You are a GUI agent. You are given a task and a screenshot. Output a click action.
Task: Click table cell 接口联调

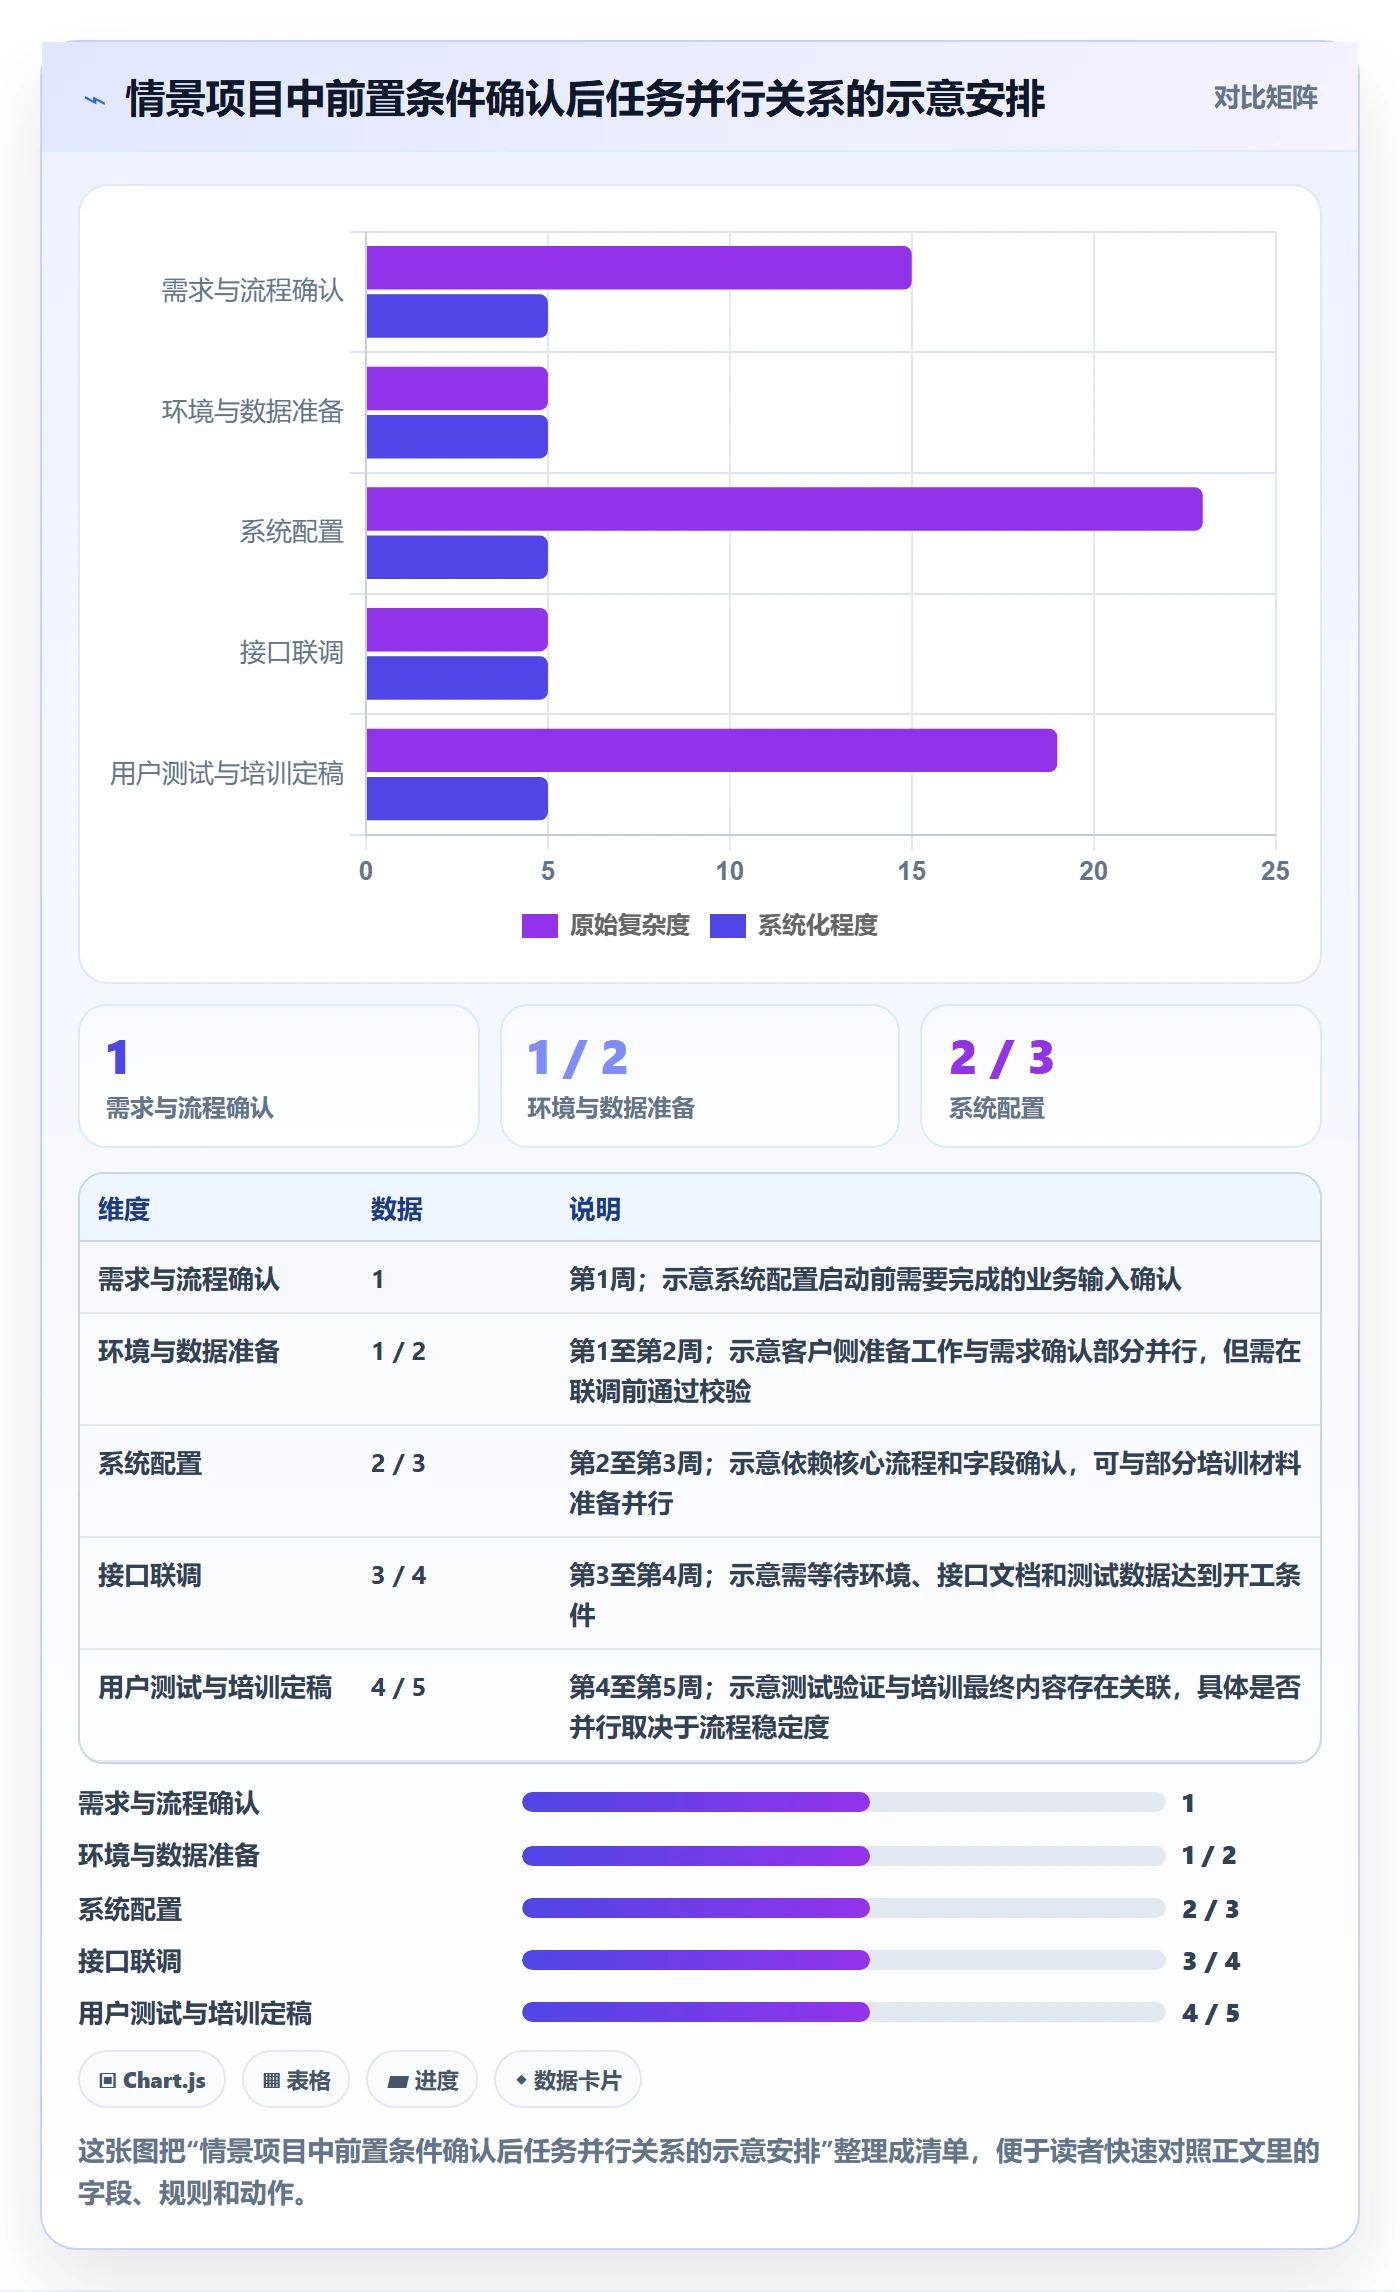tap(150, 1575)
